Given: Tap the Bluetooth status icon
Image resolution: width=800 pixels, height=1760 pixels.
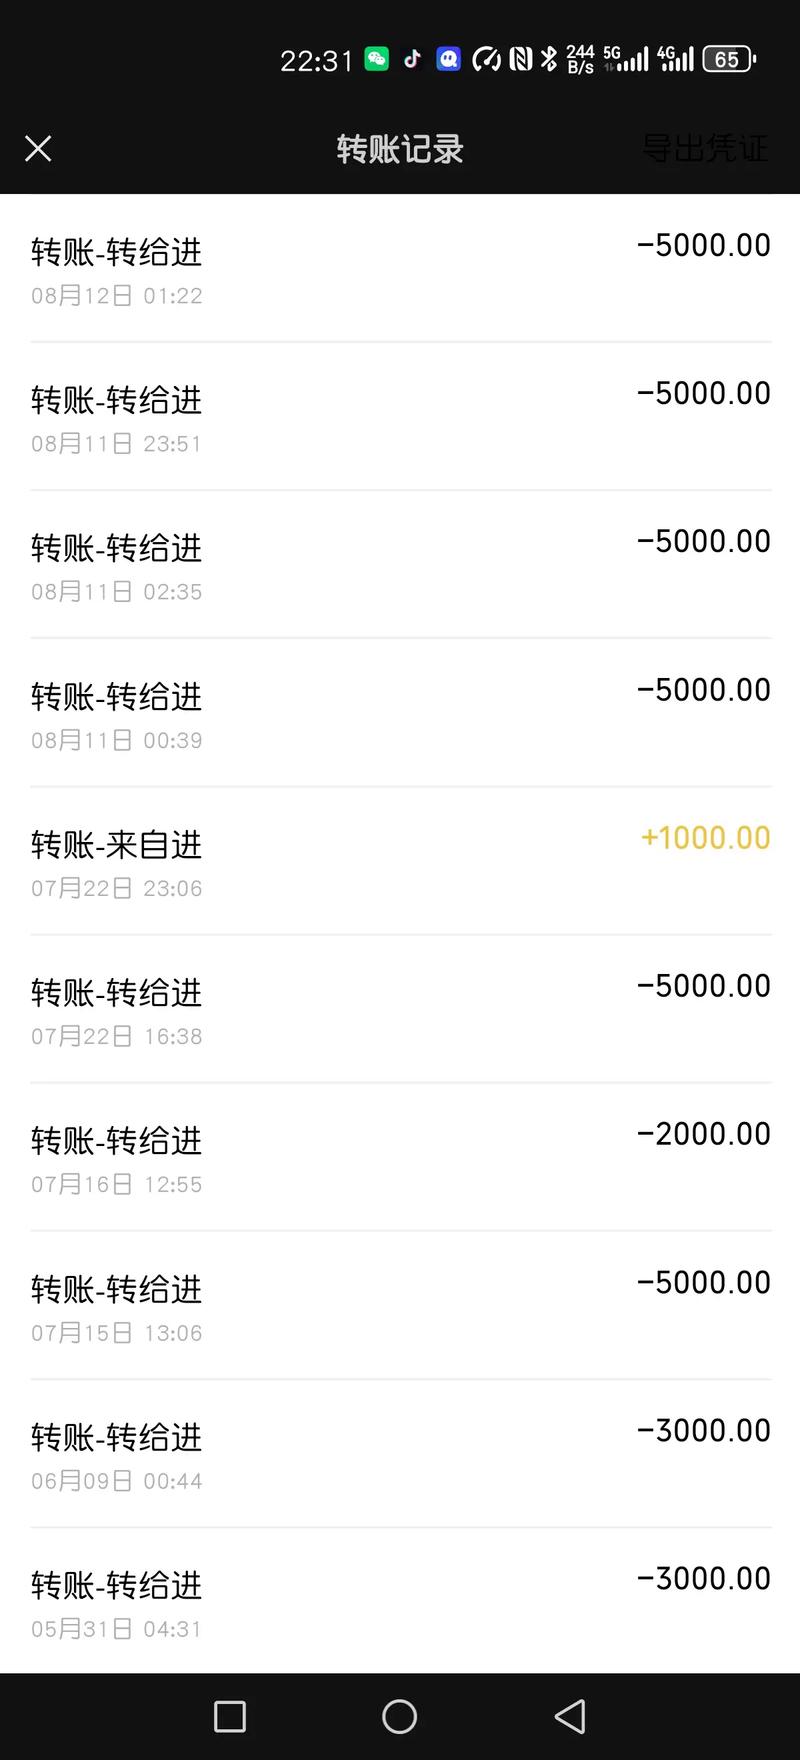Looking at the screenshot, I should (x=549, y=60).
